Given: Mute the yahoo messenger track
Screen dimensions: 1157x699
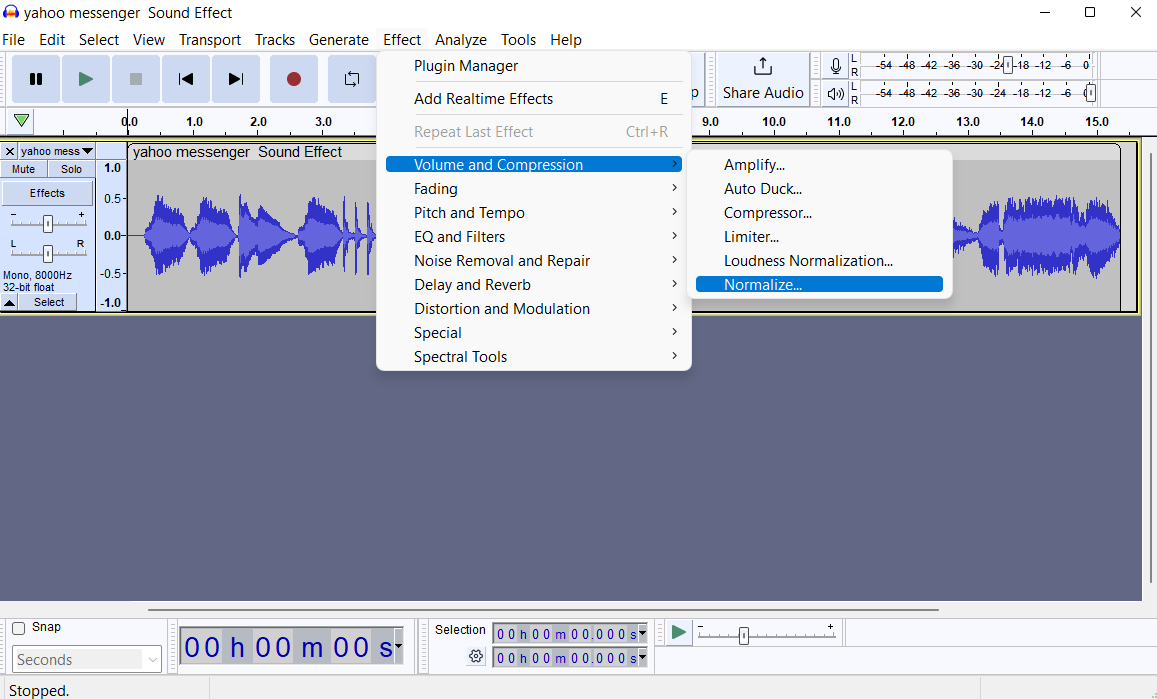Looking at the screenshot, I should [23, 169].
